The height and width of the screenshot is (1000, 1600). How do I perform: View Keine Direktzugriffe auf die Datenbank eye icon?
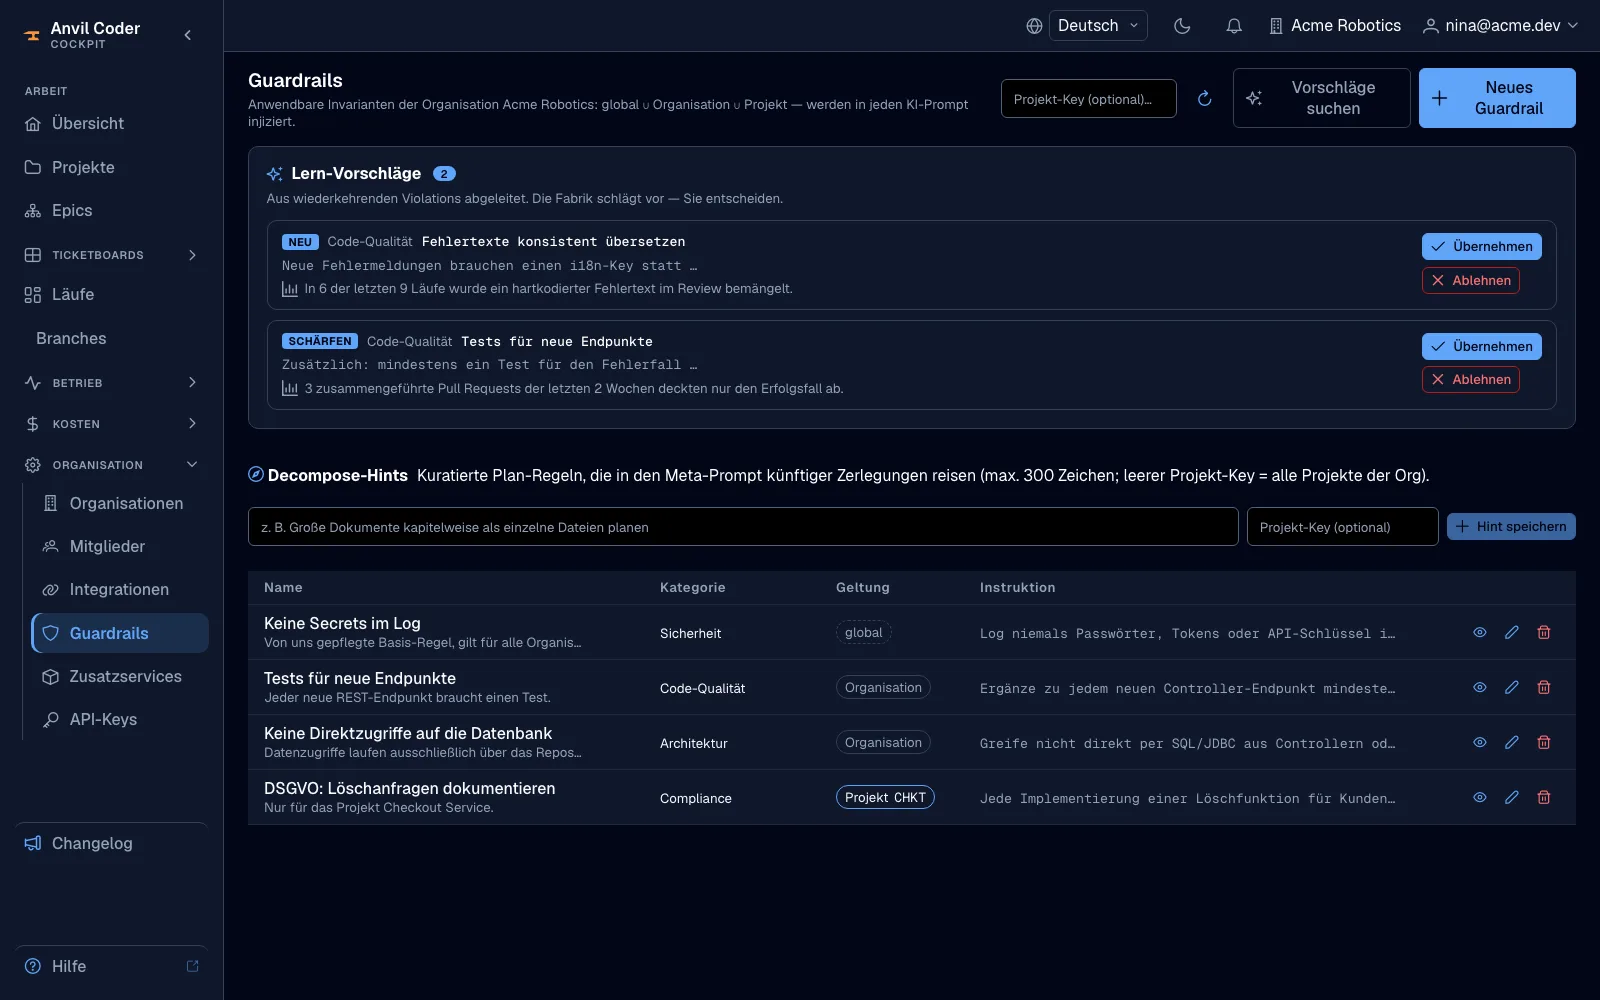pos(1480,742)
